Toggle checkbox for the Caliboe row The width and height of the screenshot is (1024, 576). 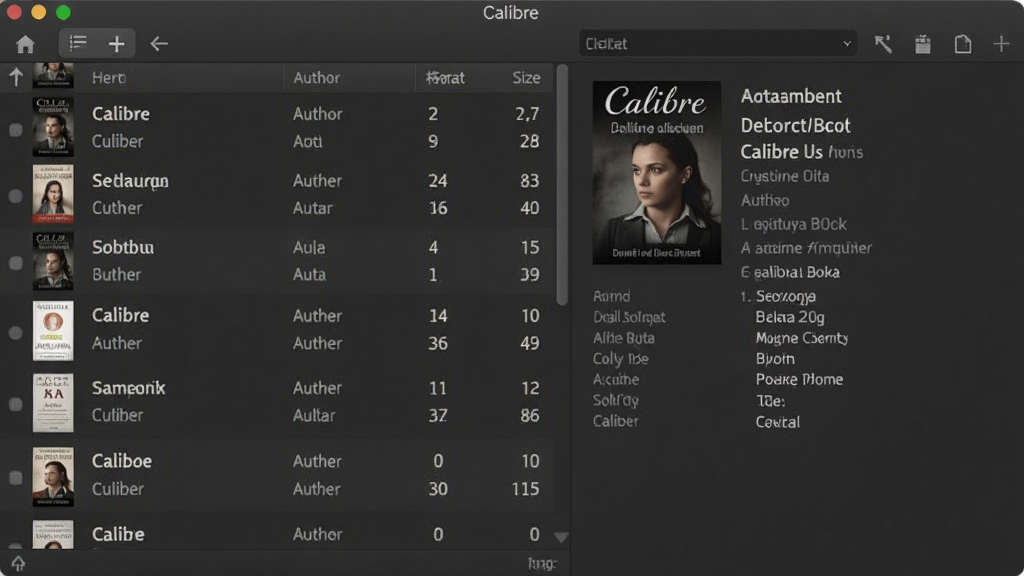tap(16, 477)
